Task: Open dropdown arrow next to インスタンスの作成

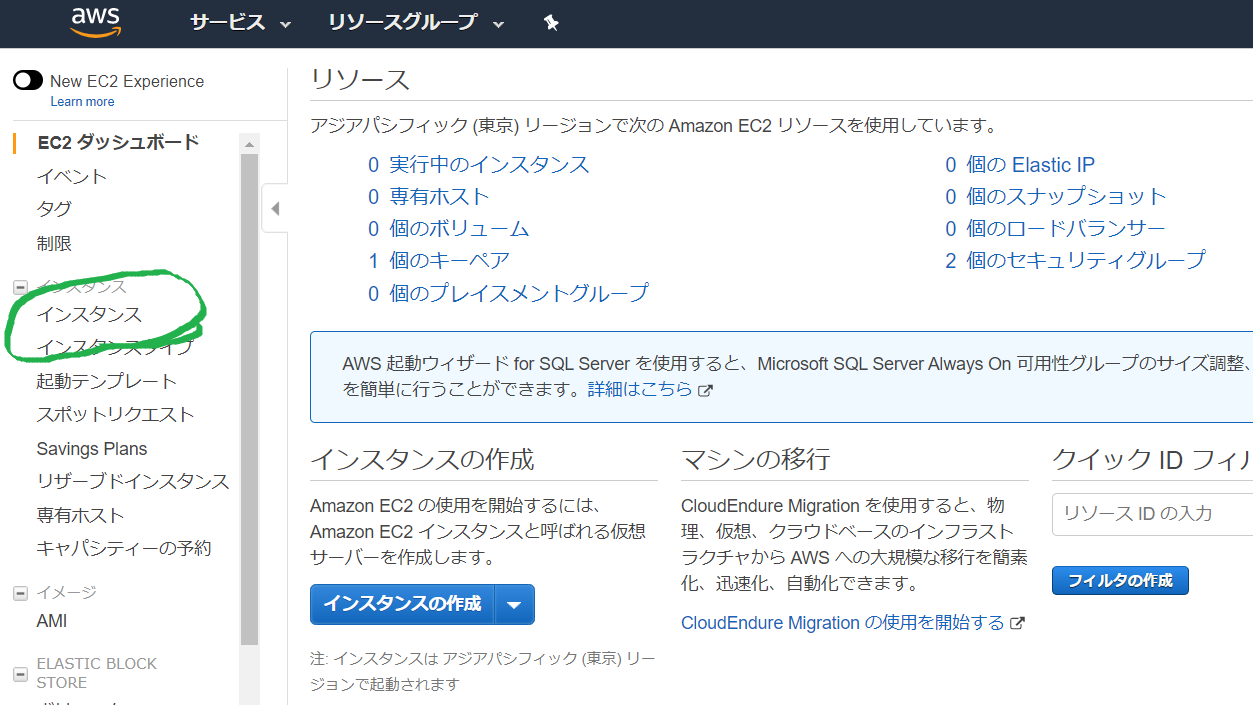Action: [x=515, y=604]
